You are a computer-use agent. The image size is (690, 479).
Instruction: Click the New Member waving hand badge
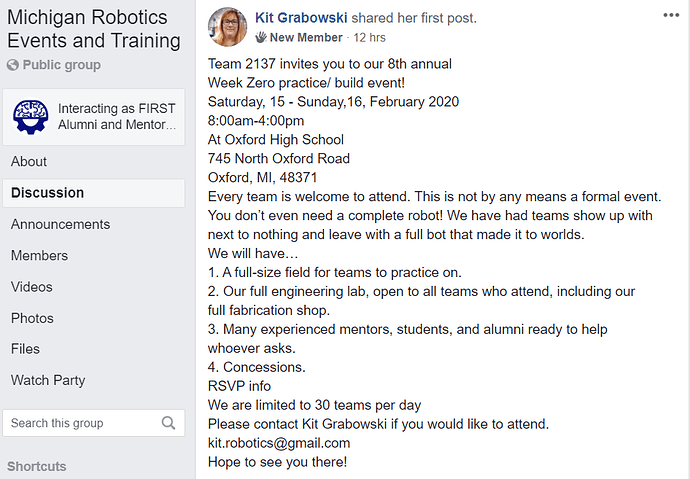coord(261,37)
